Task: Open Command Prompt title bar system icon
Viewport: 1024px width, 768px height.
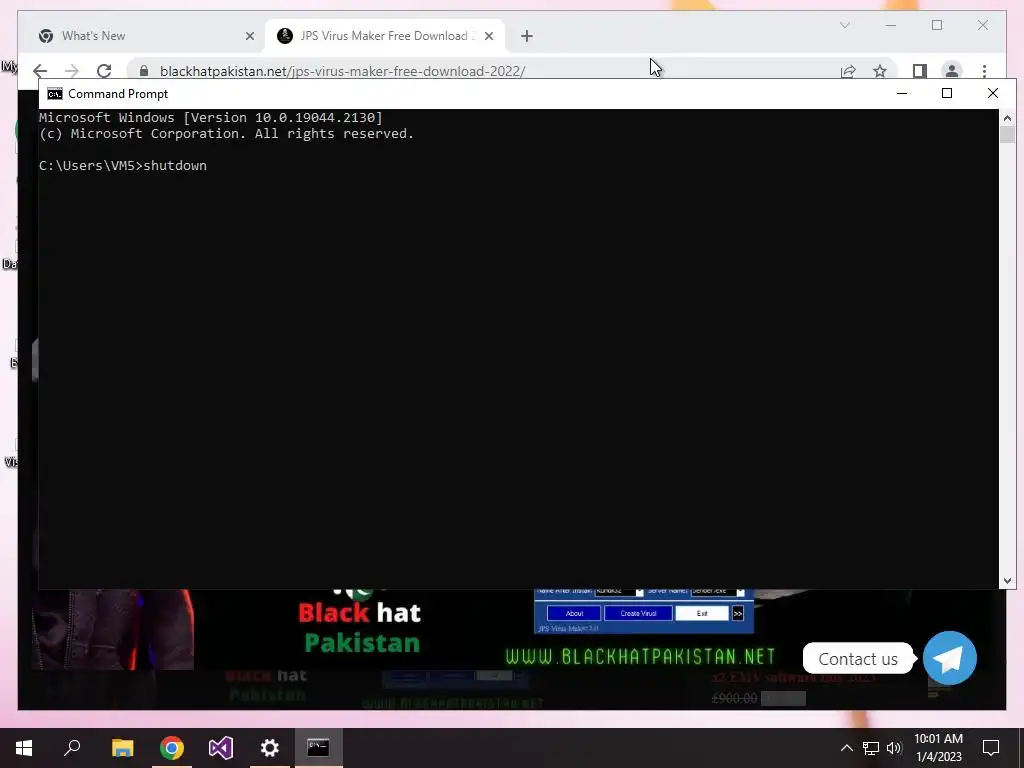Action: pos(55,94)
